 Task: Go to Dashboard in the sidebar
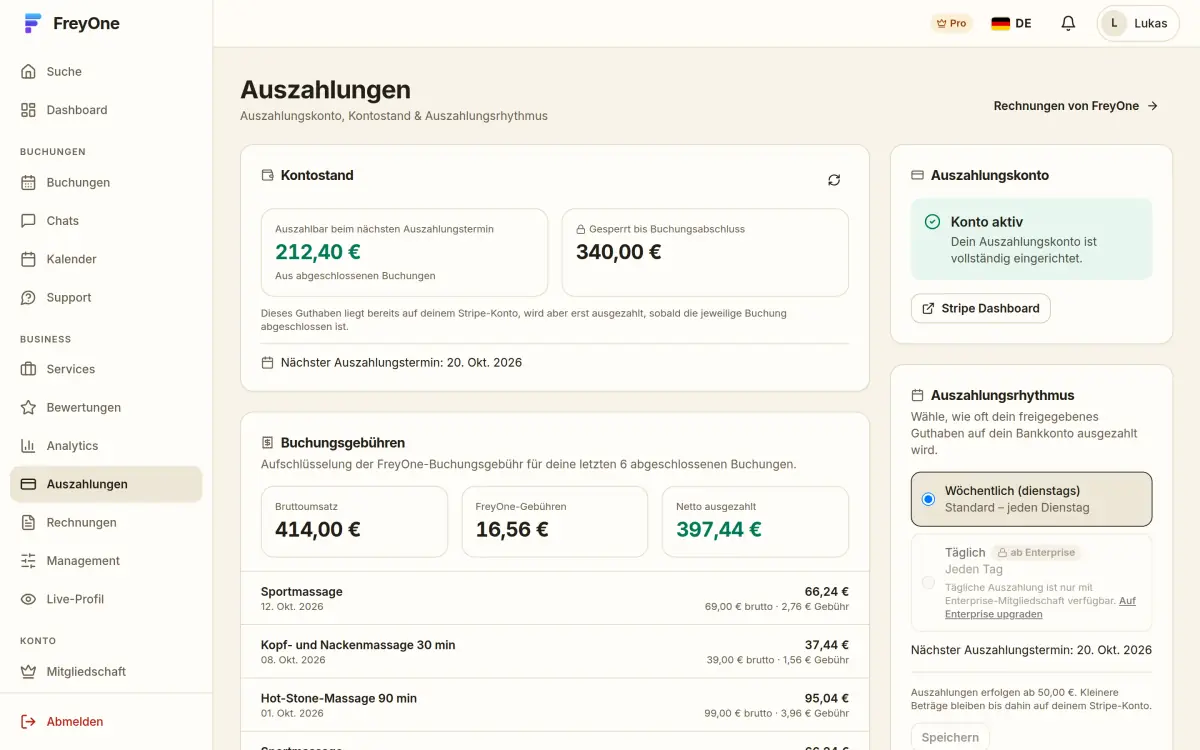pos(106,110)
